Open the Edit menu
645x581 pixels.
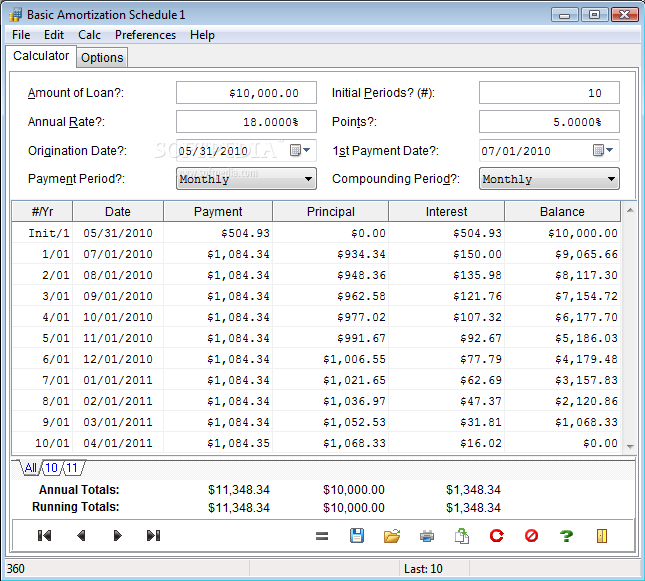54,35
